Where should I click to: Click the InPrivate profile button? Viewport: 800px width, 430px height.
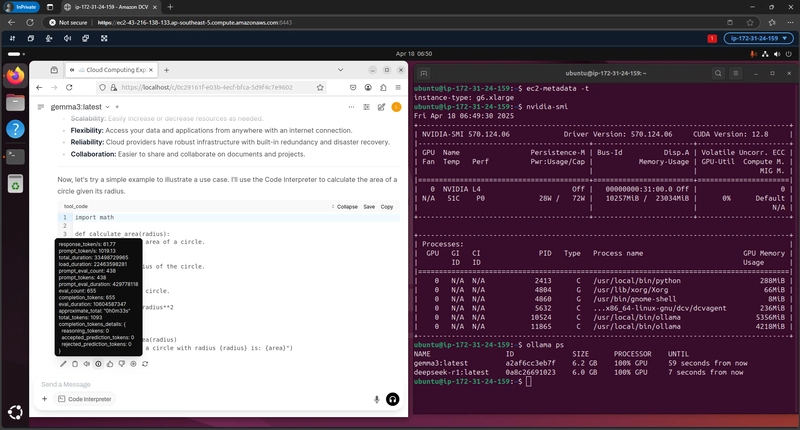(x=21, y=7)
